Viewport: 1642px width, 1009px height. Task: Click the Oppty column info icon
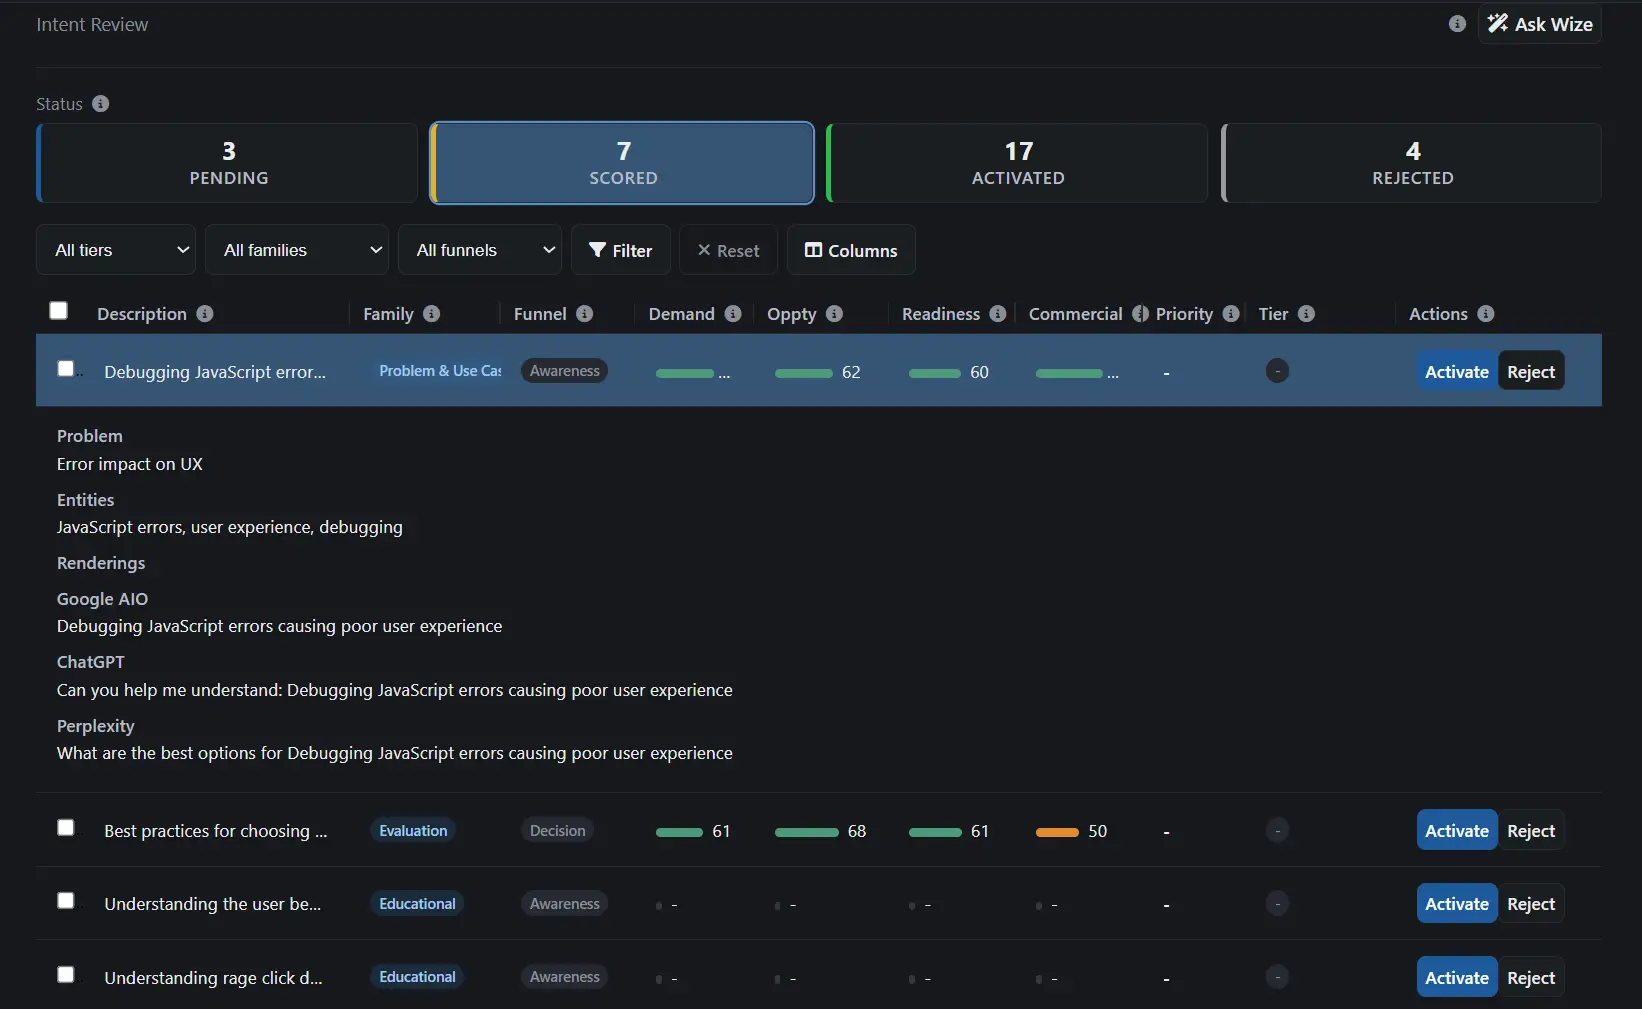835,314
